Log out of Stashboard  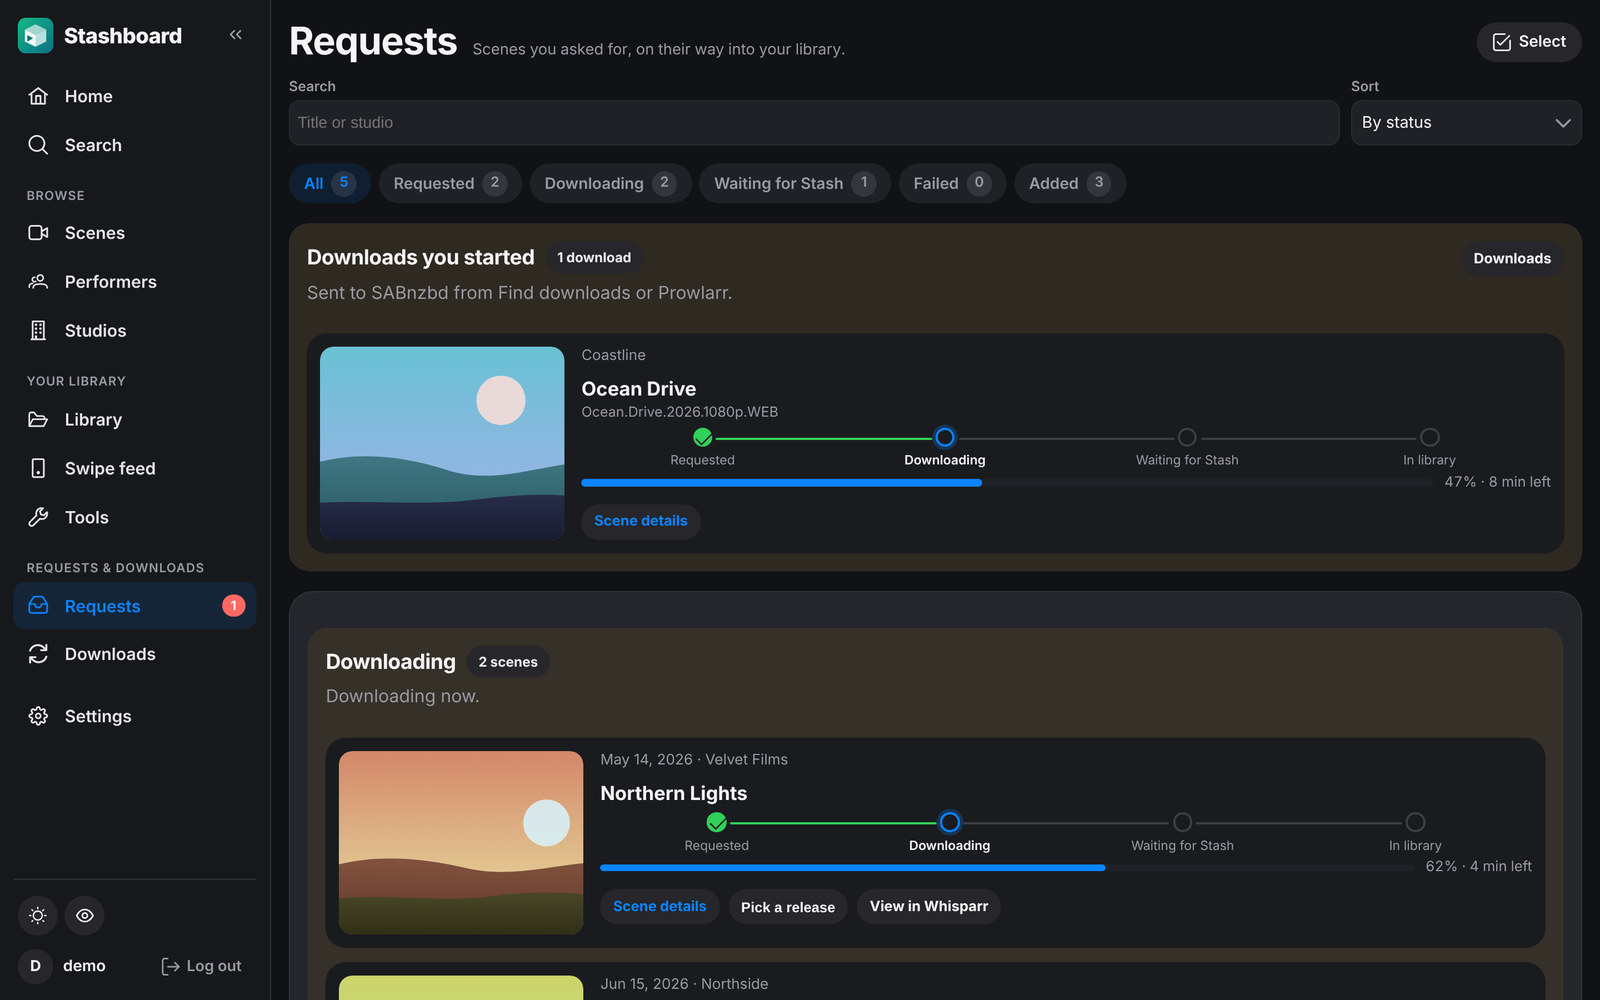click(201, 966)
